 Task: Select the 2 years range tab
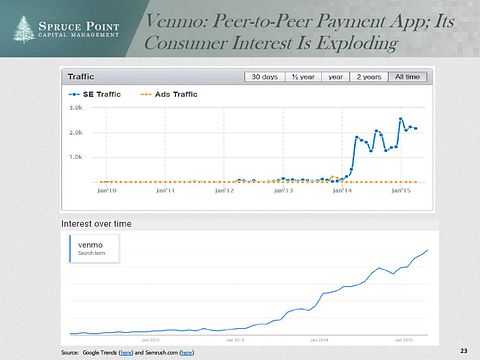click(369, 77)
